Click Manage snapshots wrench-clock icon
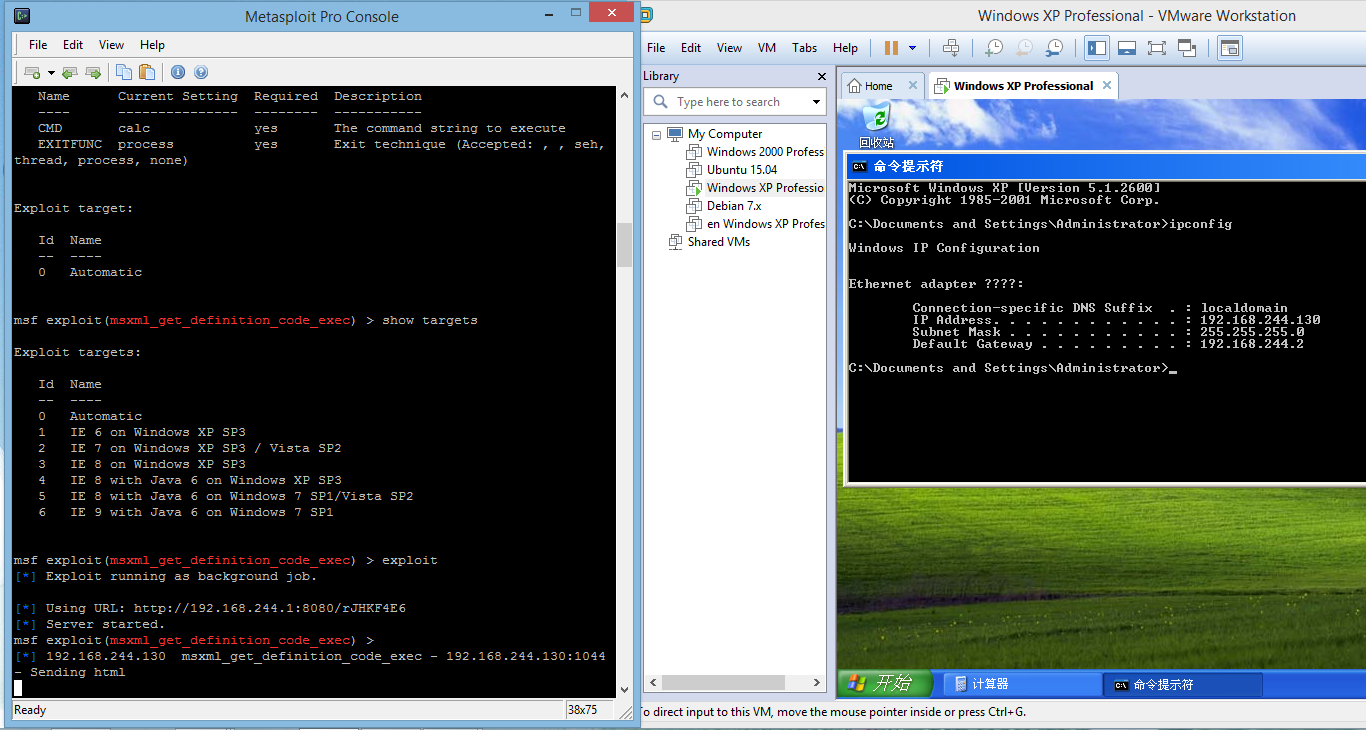1366x730 pixels. [x=1055, y=48]
